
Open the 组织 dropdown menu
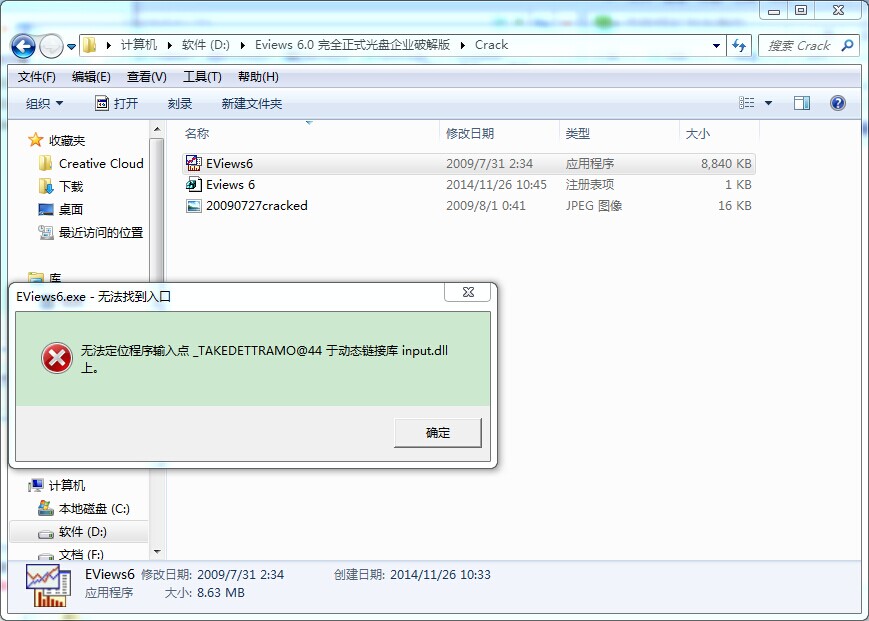pyautogui.click(x=44, y=103)
